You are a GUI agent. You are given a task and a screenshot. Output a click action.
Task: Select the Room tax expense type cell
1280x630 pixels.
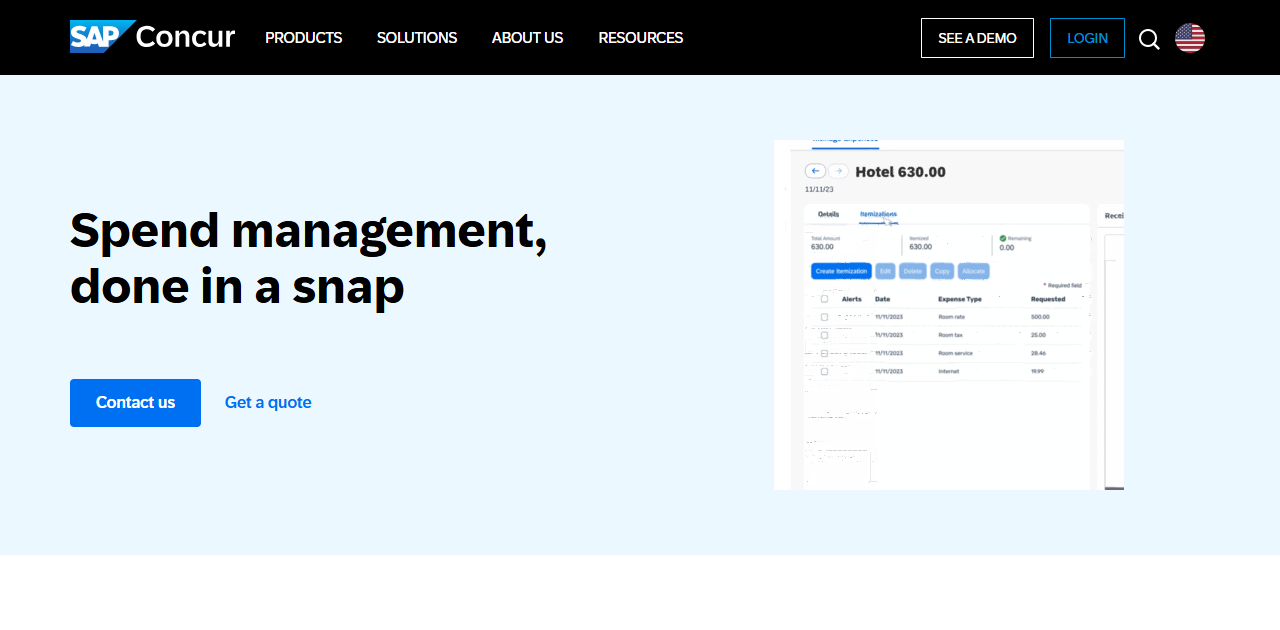950,335
